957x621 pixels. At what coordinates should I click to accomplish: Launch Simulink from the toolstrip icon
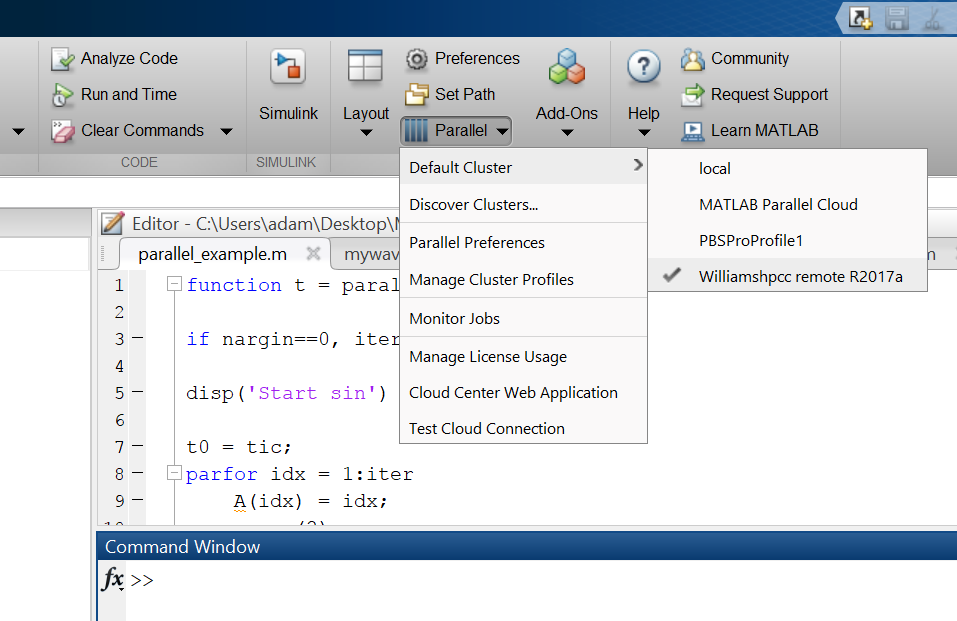[x=288, y=67]
